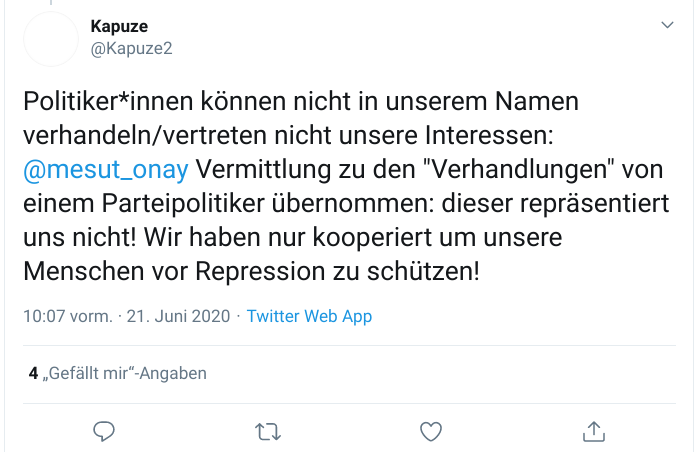This screenshot has height=452, width=698.
Task: Click the final tweet line about Repression
Action: point(252,271)
